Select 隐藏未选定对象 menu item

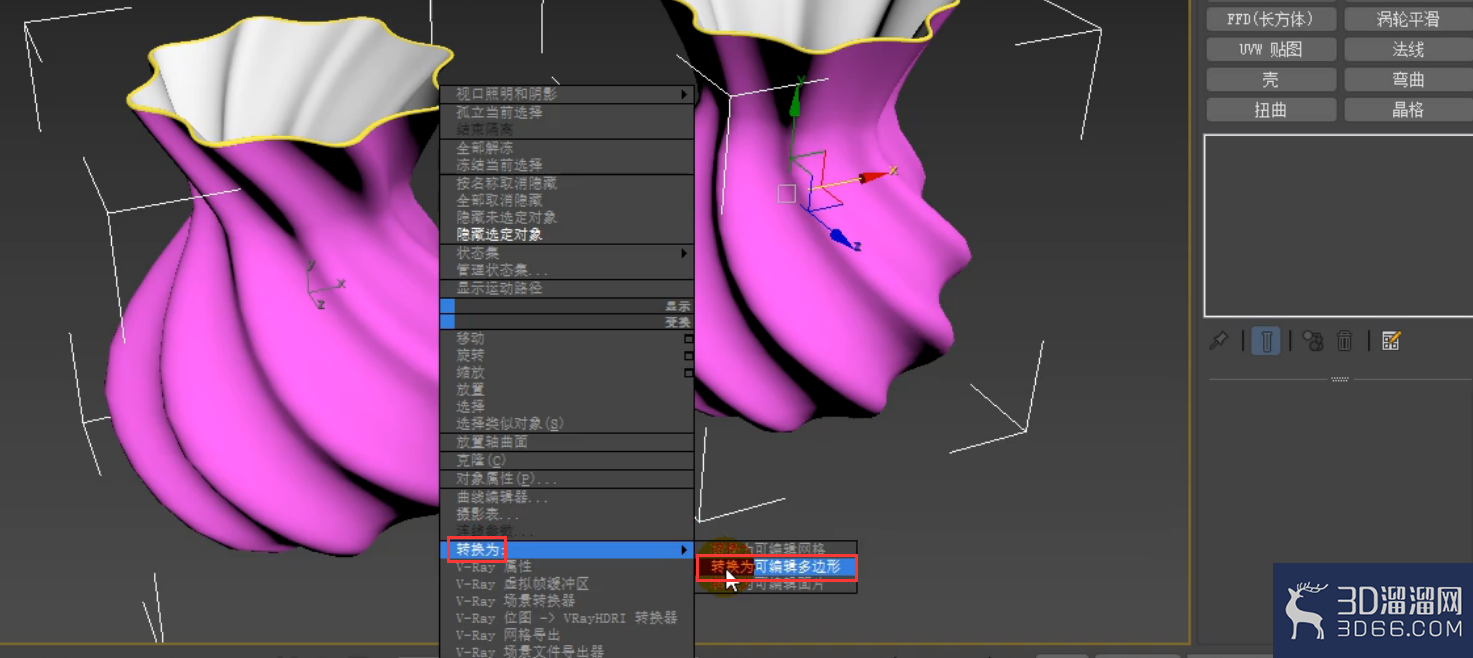pyautogui.click(x=567, y=218)
